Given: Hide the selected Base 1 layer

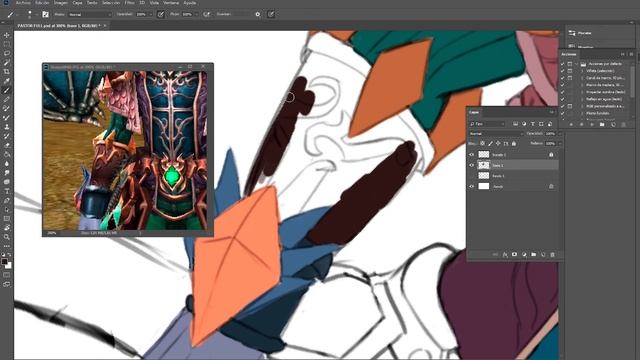Looking at the screenshot, I should [x=472, y=165].
